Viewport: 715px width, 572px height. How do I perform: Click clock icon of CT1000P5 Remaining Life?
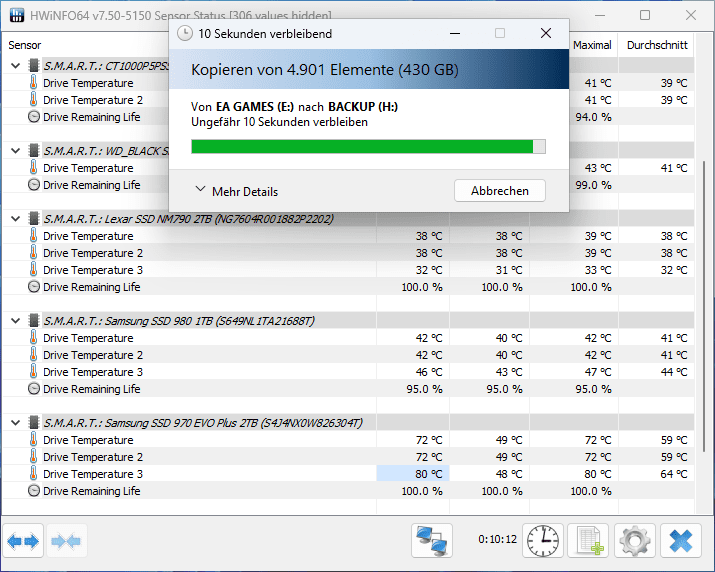(x=34, y=117)
